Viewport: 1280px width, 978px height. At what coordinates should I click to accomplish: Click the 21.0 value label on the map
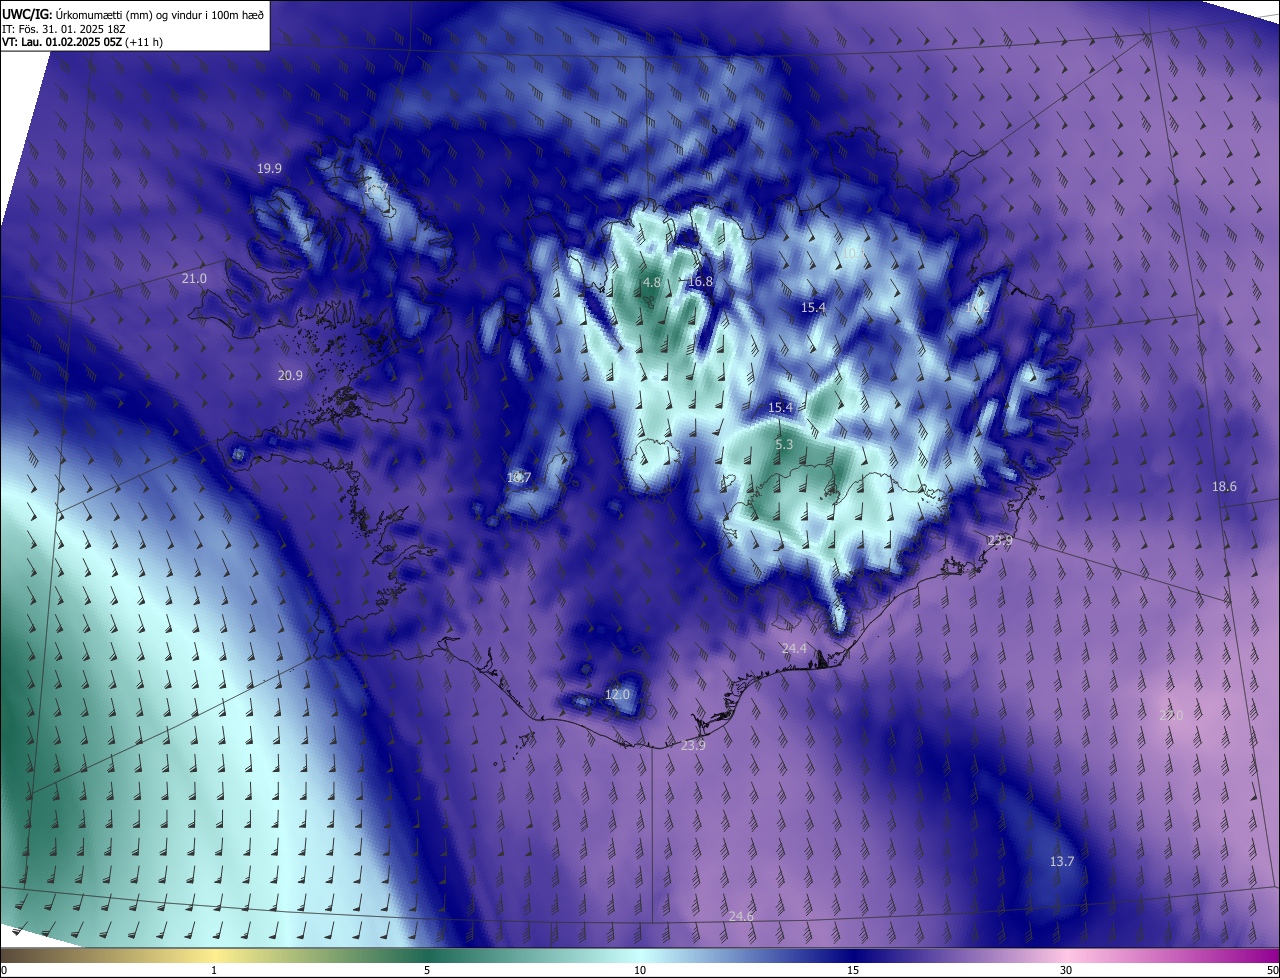click(194, 279)
